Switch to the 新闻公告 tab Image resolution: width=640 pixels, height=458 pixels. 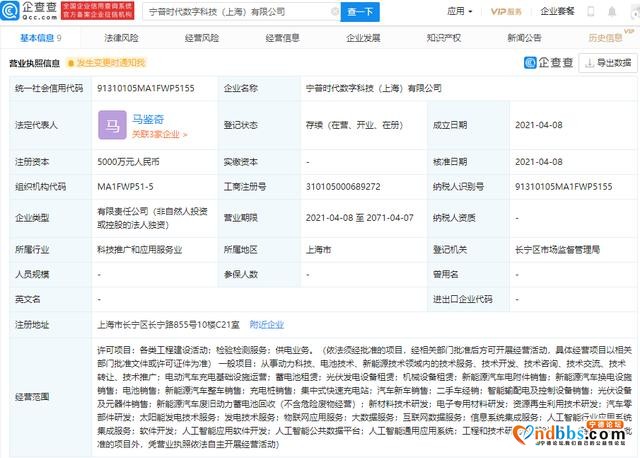pyautogui.click(x=524, y=38)
